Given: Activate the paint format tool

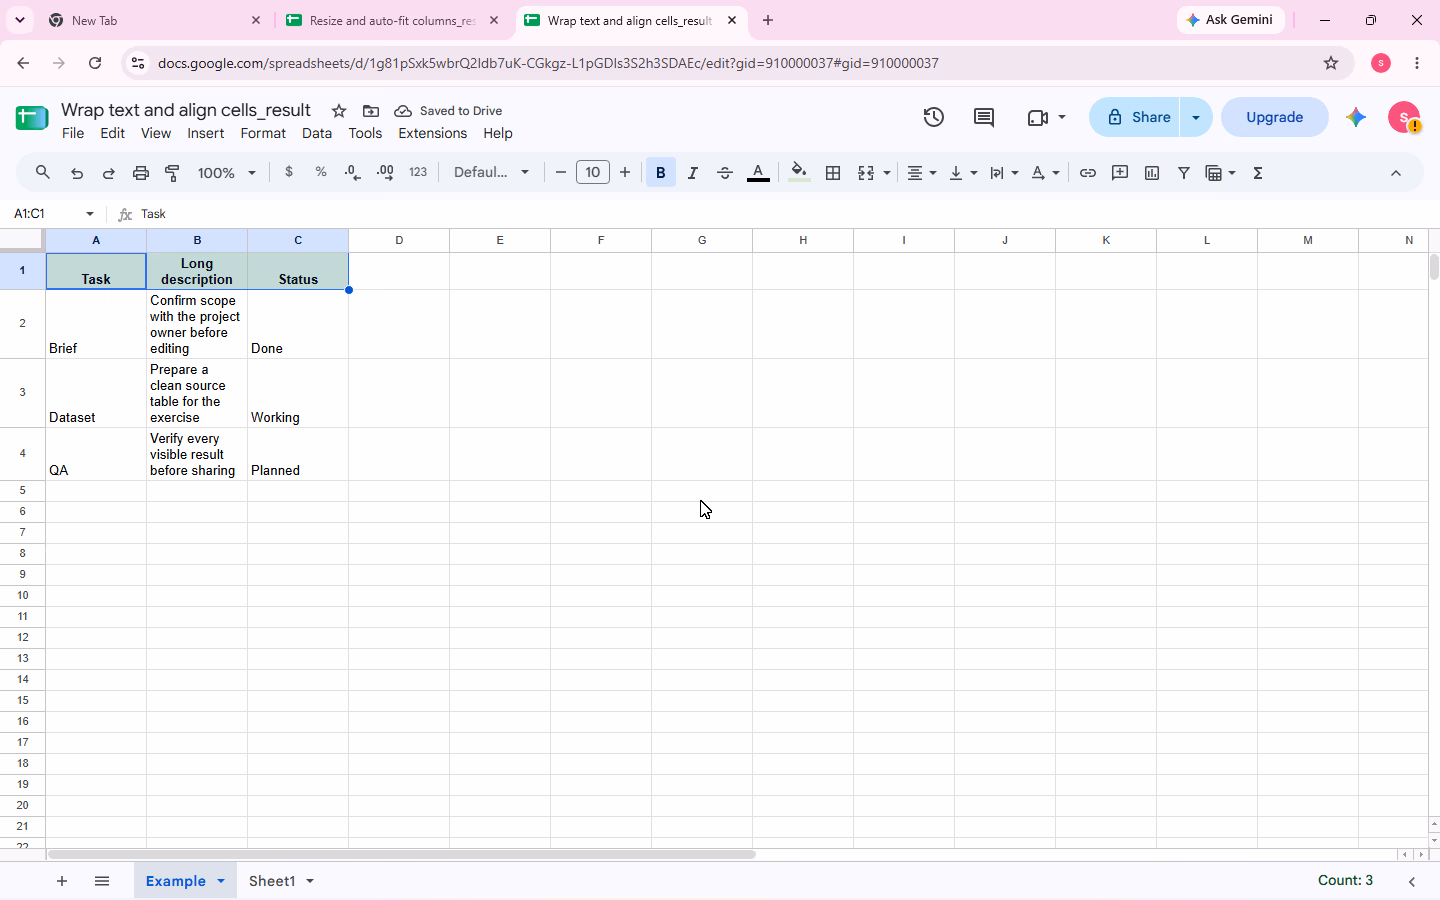Looking at the screenshot, I should [173, 173].
